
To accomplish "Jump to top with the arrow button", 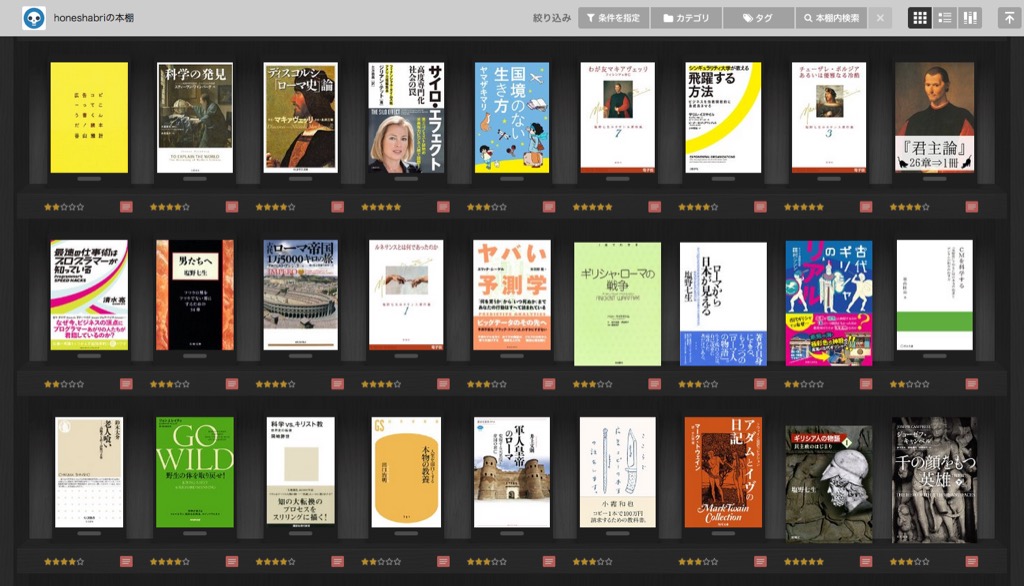I will [x=1009, y=18].
